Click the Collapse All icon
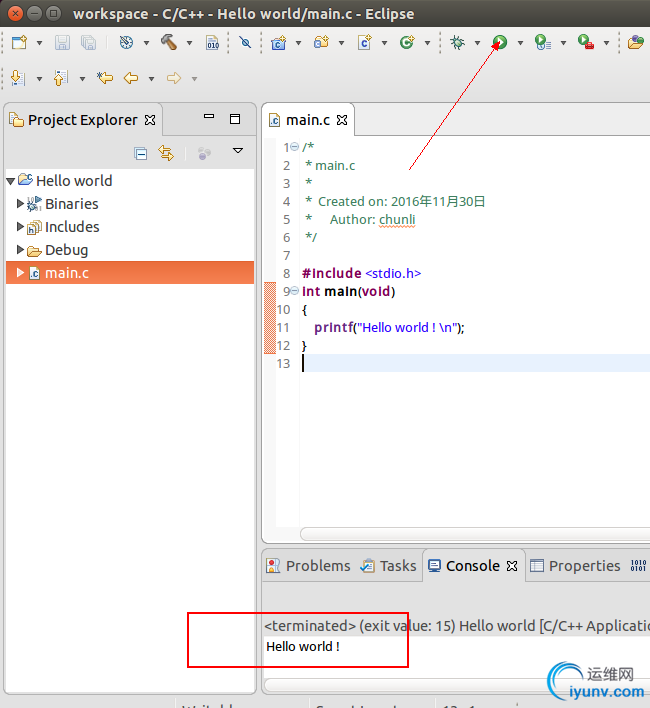The height and width of the screenshot is (708, 650). (x=141, y=154)
